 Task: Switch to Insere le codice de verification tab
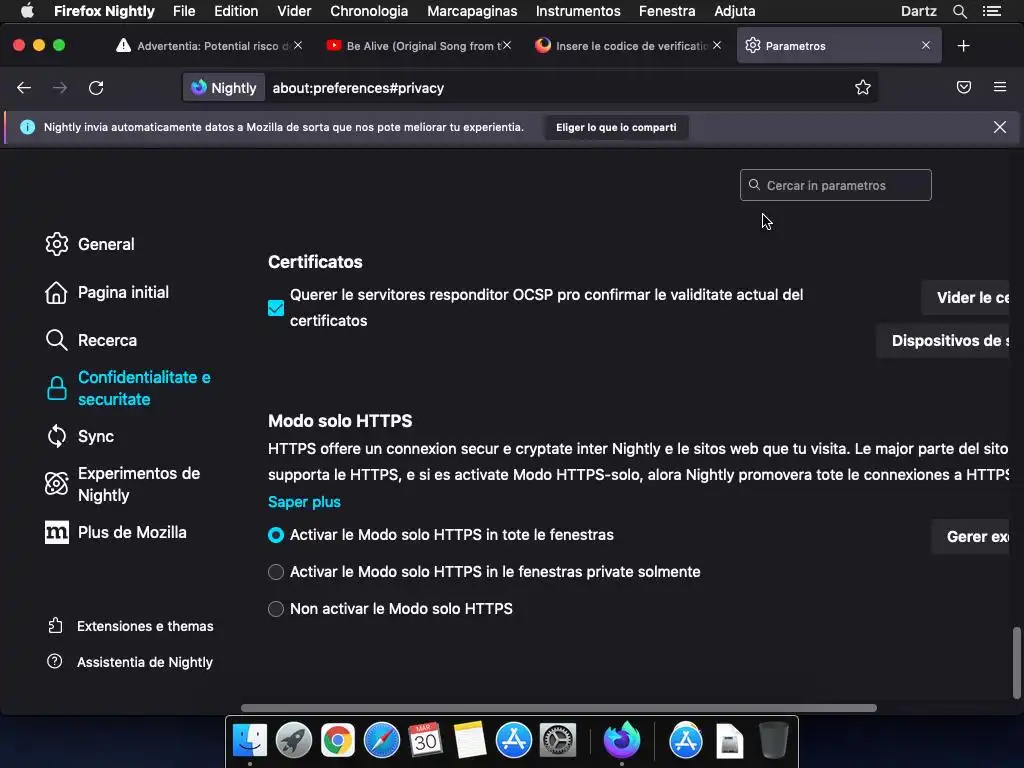click(627, 46)
